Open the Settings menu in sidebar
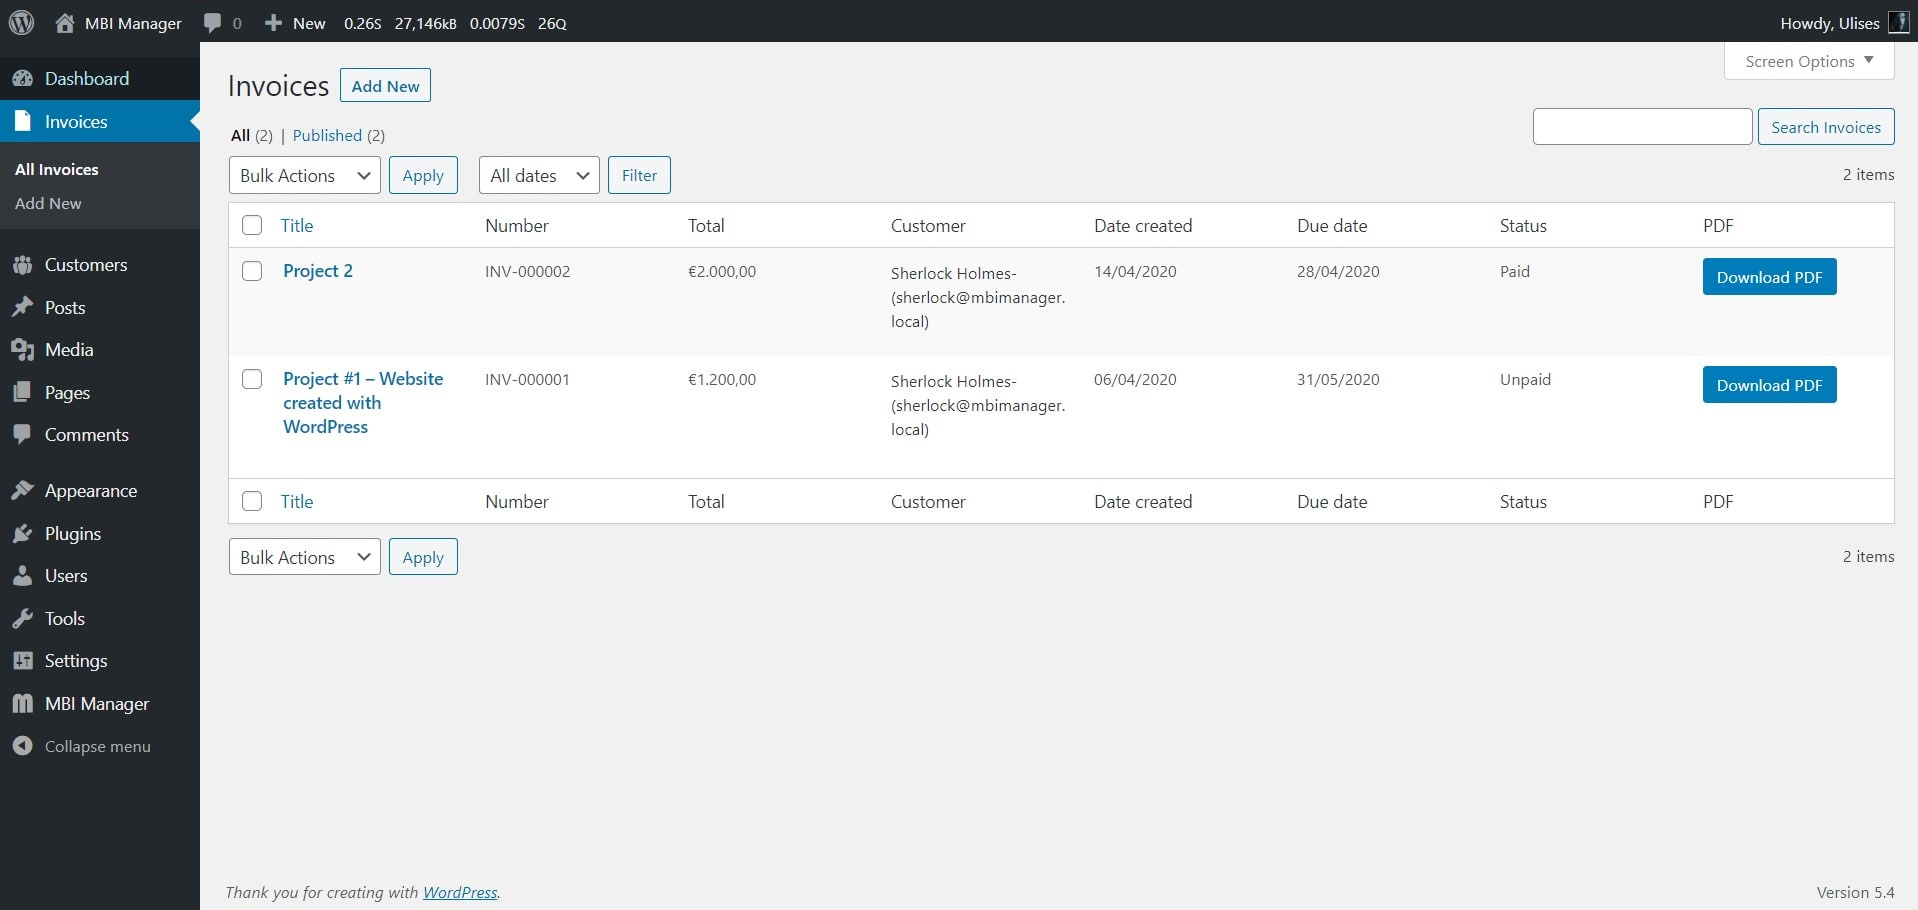This screenshot has height=910, width=1918. [76, 661]
